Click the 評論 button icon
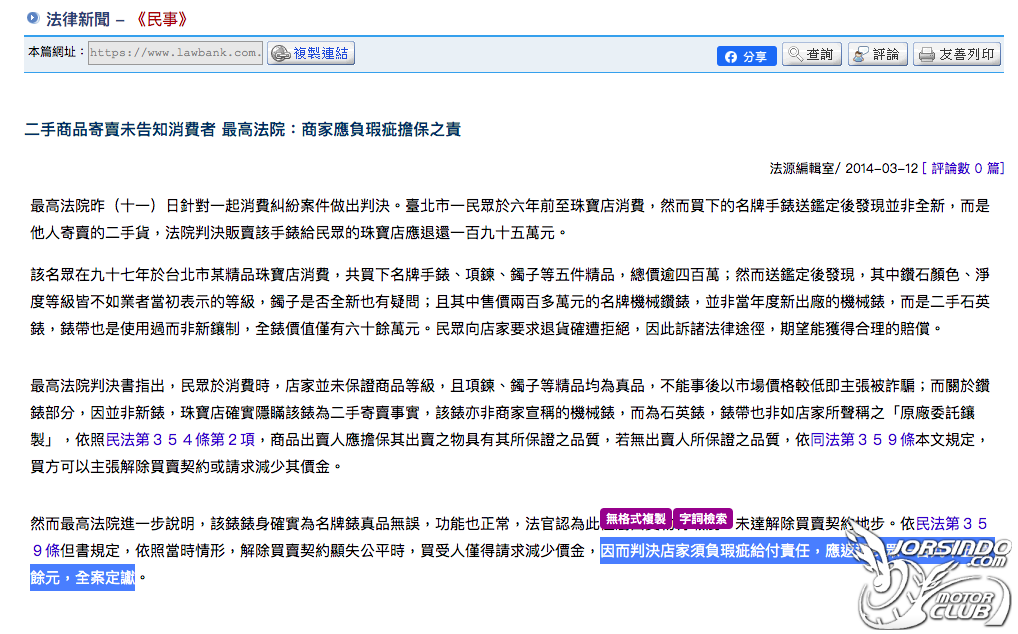Viewport: 1018px width, 634px height. click(861, 55)
